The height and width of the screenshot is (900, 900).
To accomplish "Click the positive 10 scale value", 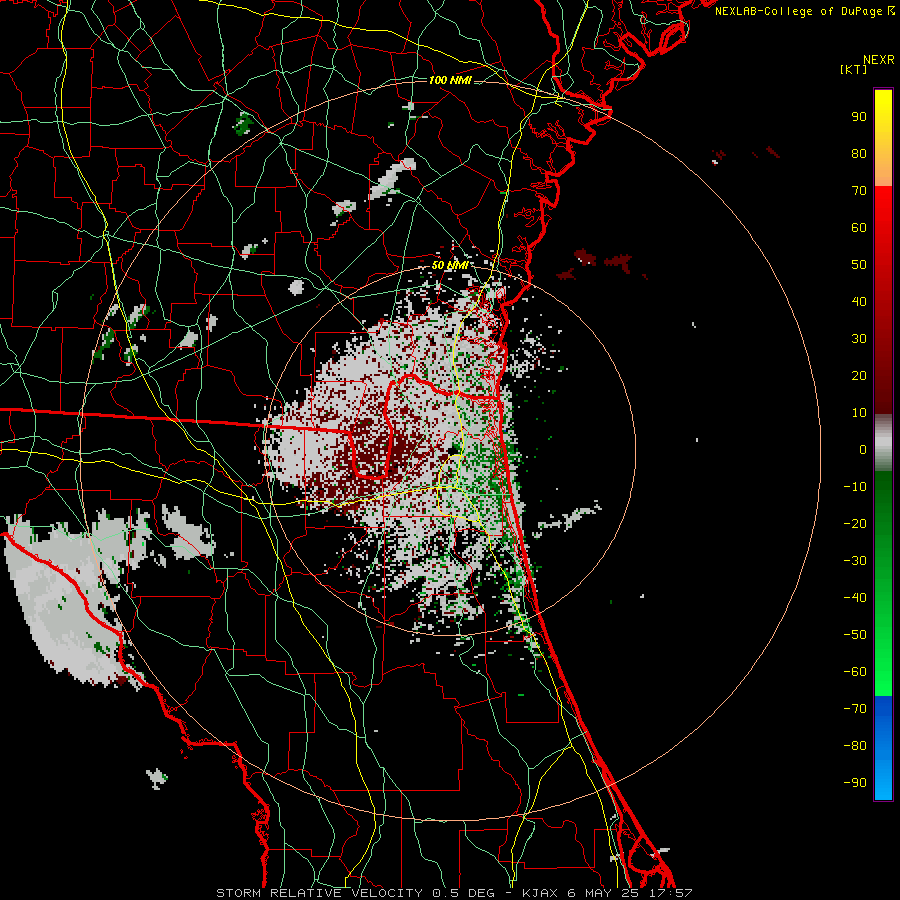I will [859, 413].
